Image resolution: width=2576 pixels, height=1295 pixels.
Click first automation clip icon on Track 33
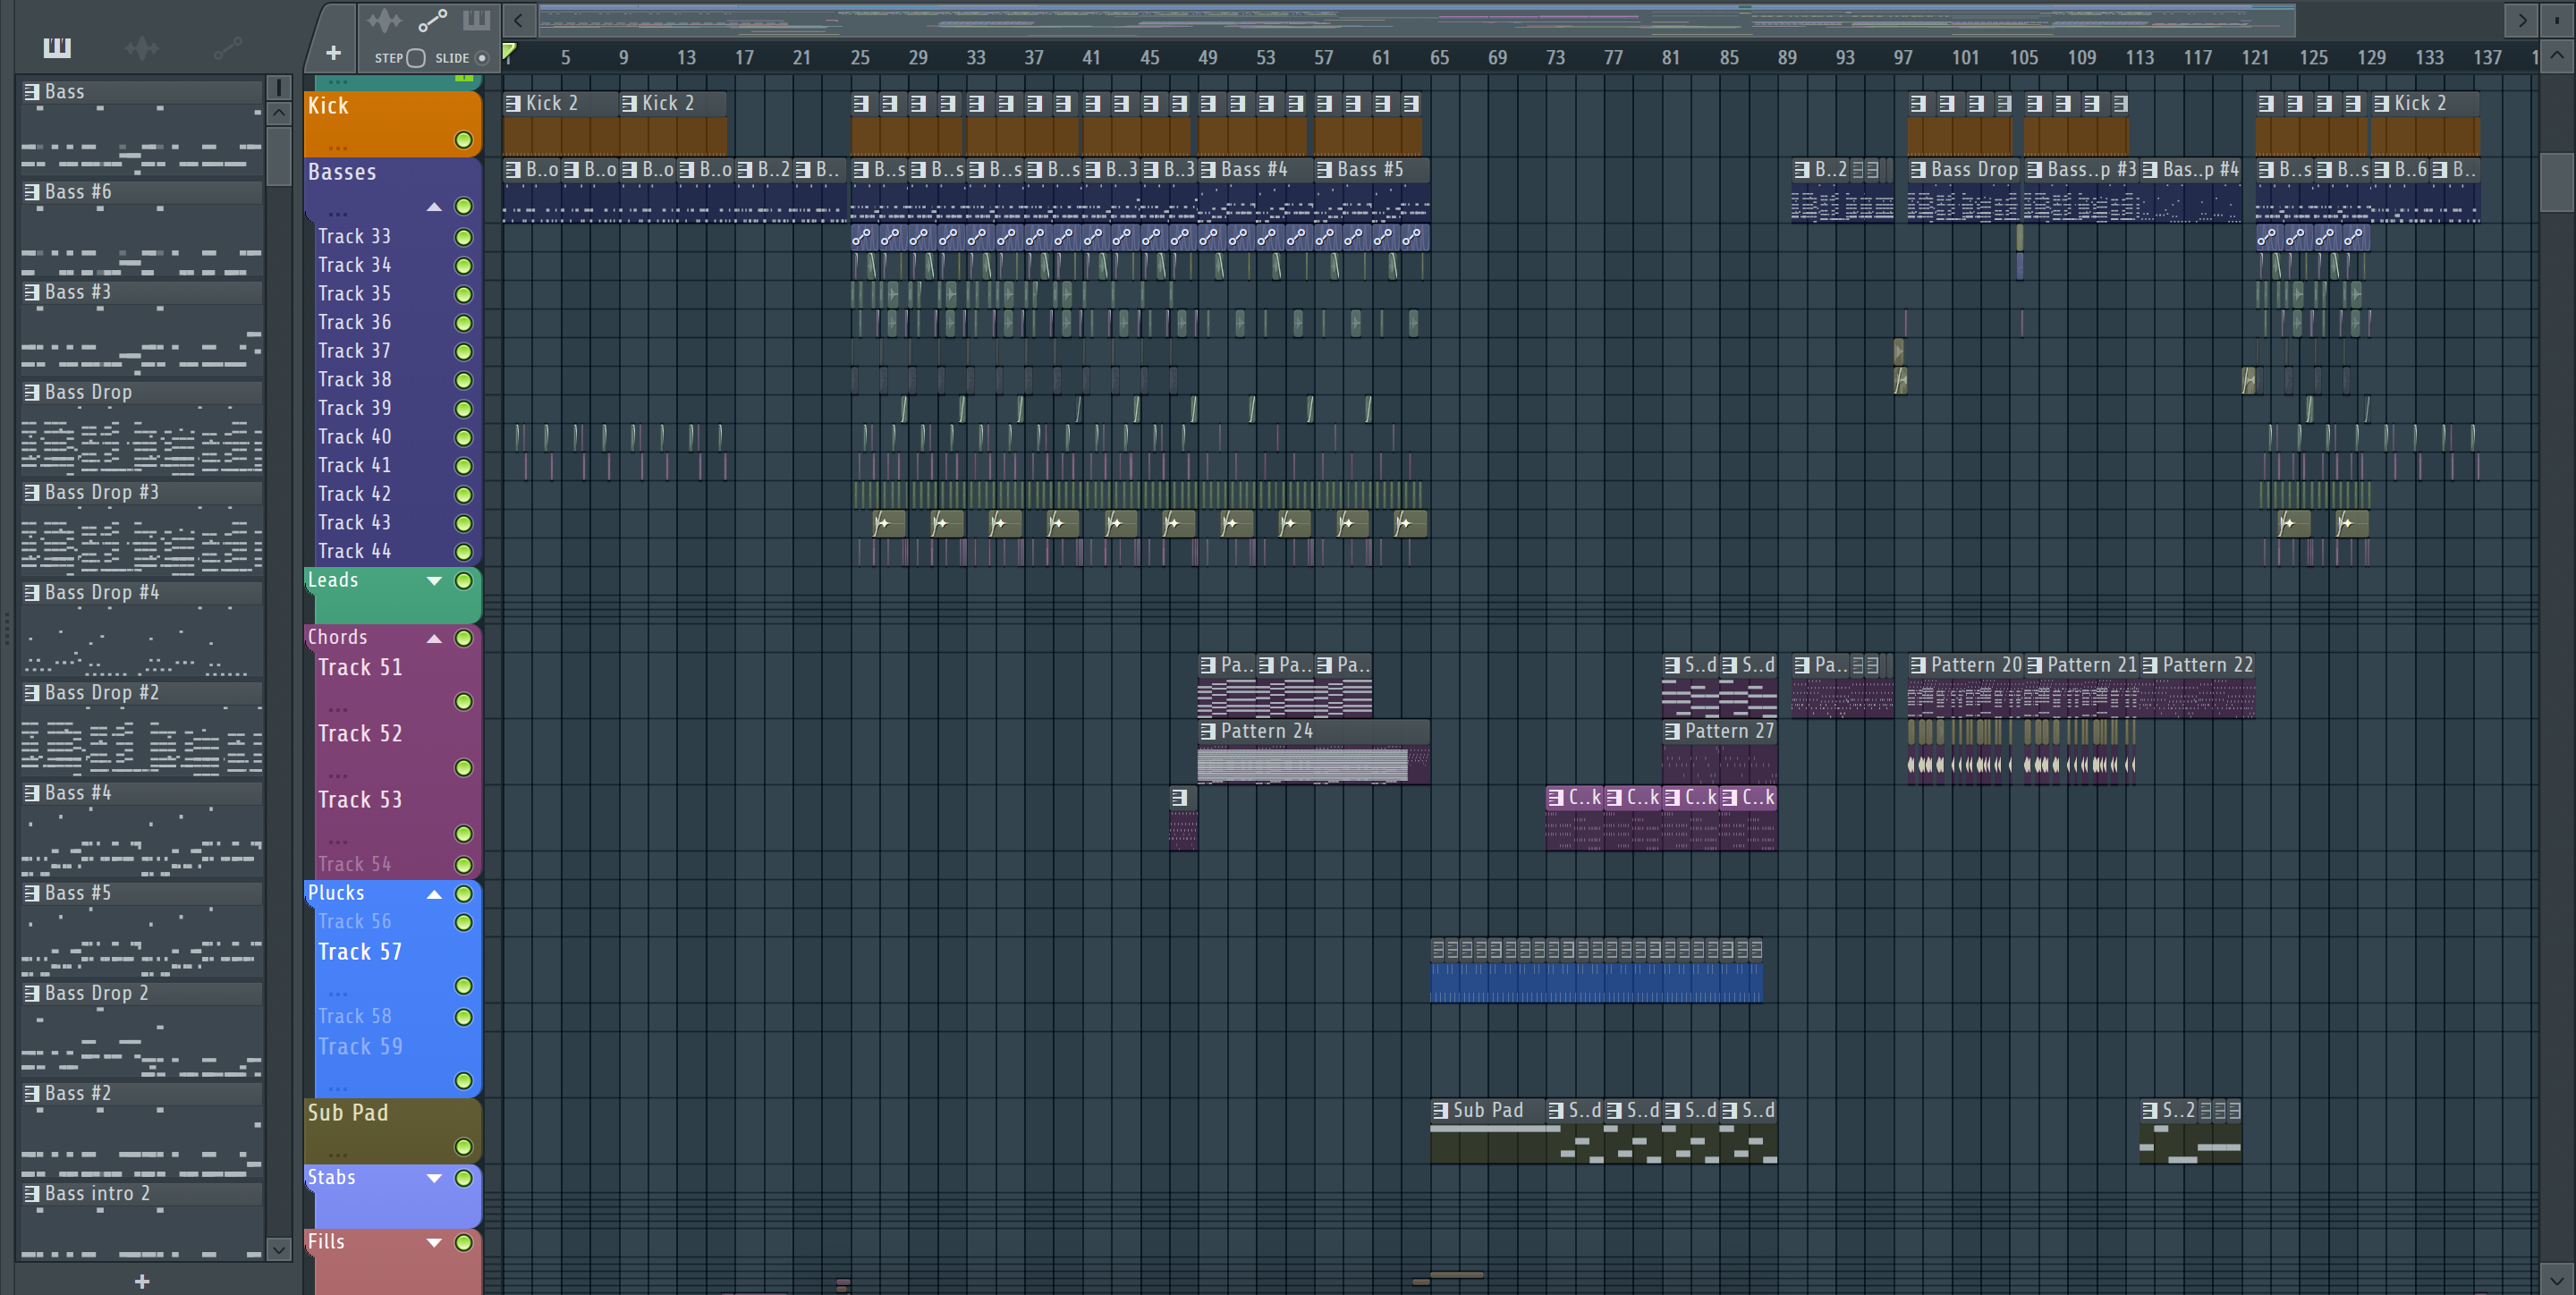pos(861,237)
